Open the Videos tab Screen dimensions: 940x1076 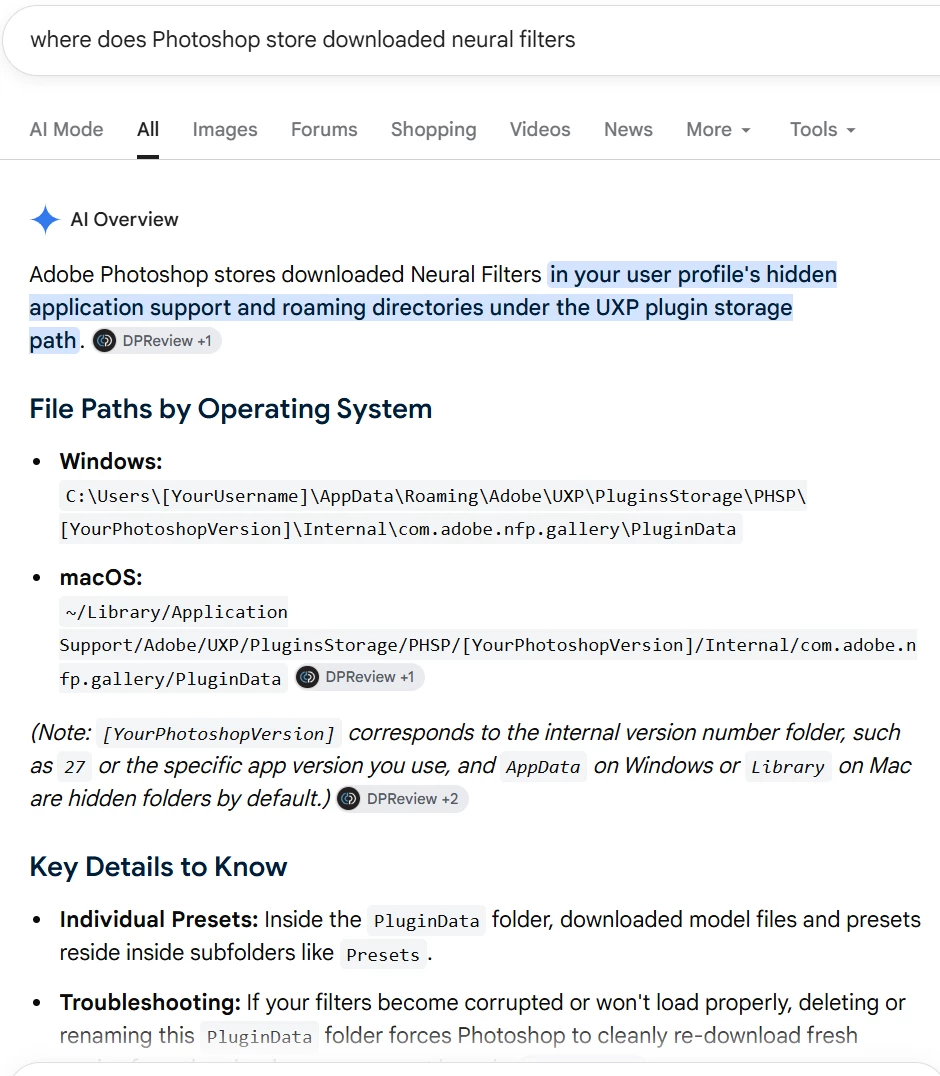pyautogui.click(x=540, y=130)
